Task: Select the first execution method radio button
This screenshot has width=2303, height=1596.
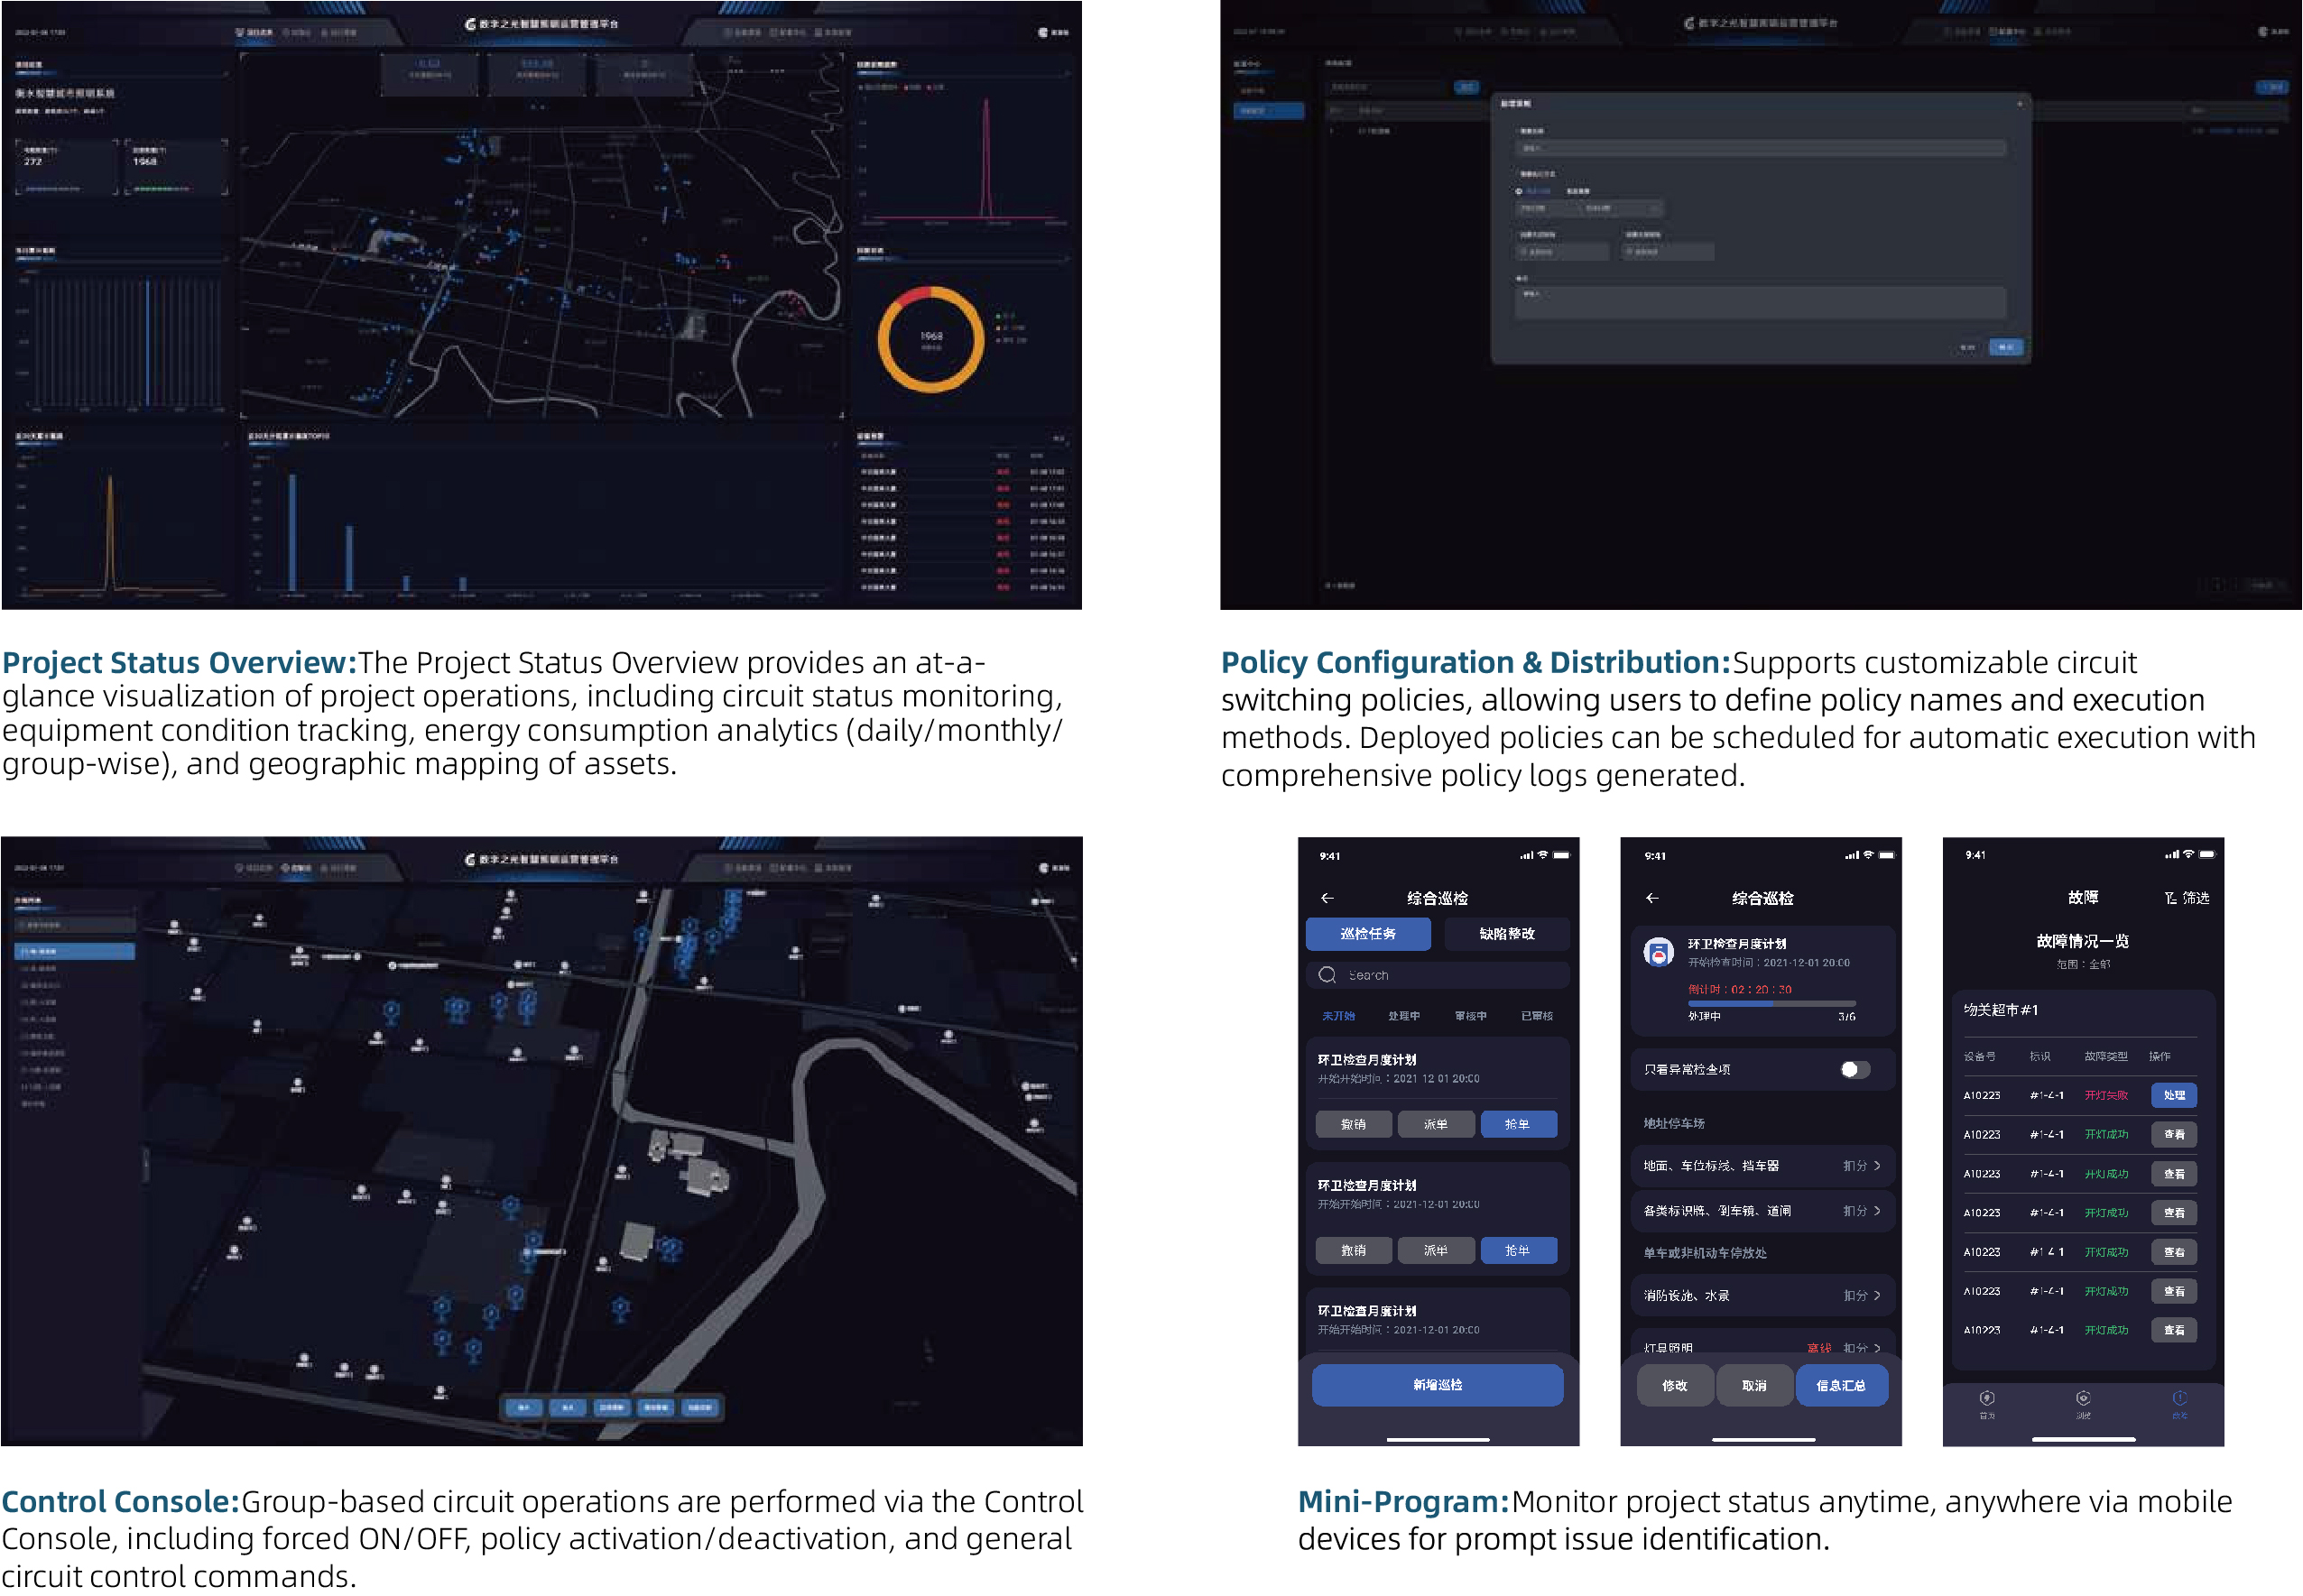Action: coord(1518,191)
